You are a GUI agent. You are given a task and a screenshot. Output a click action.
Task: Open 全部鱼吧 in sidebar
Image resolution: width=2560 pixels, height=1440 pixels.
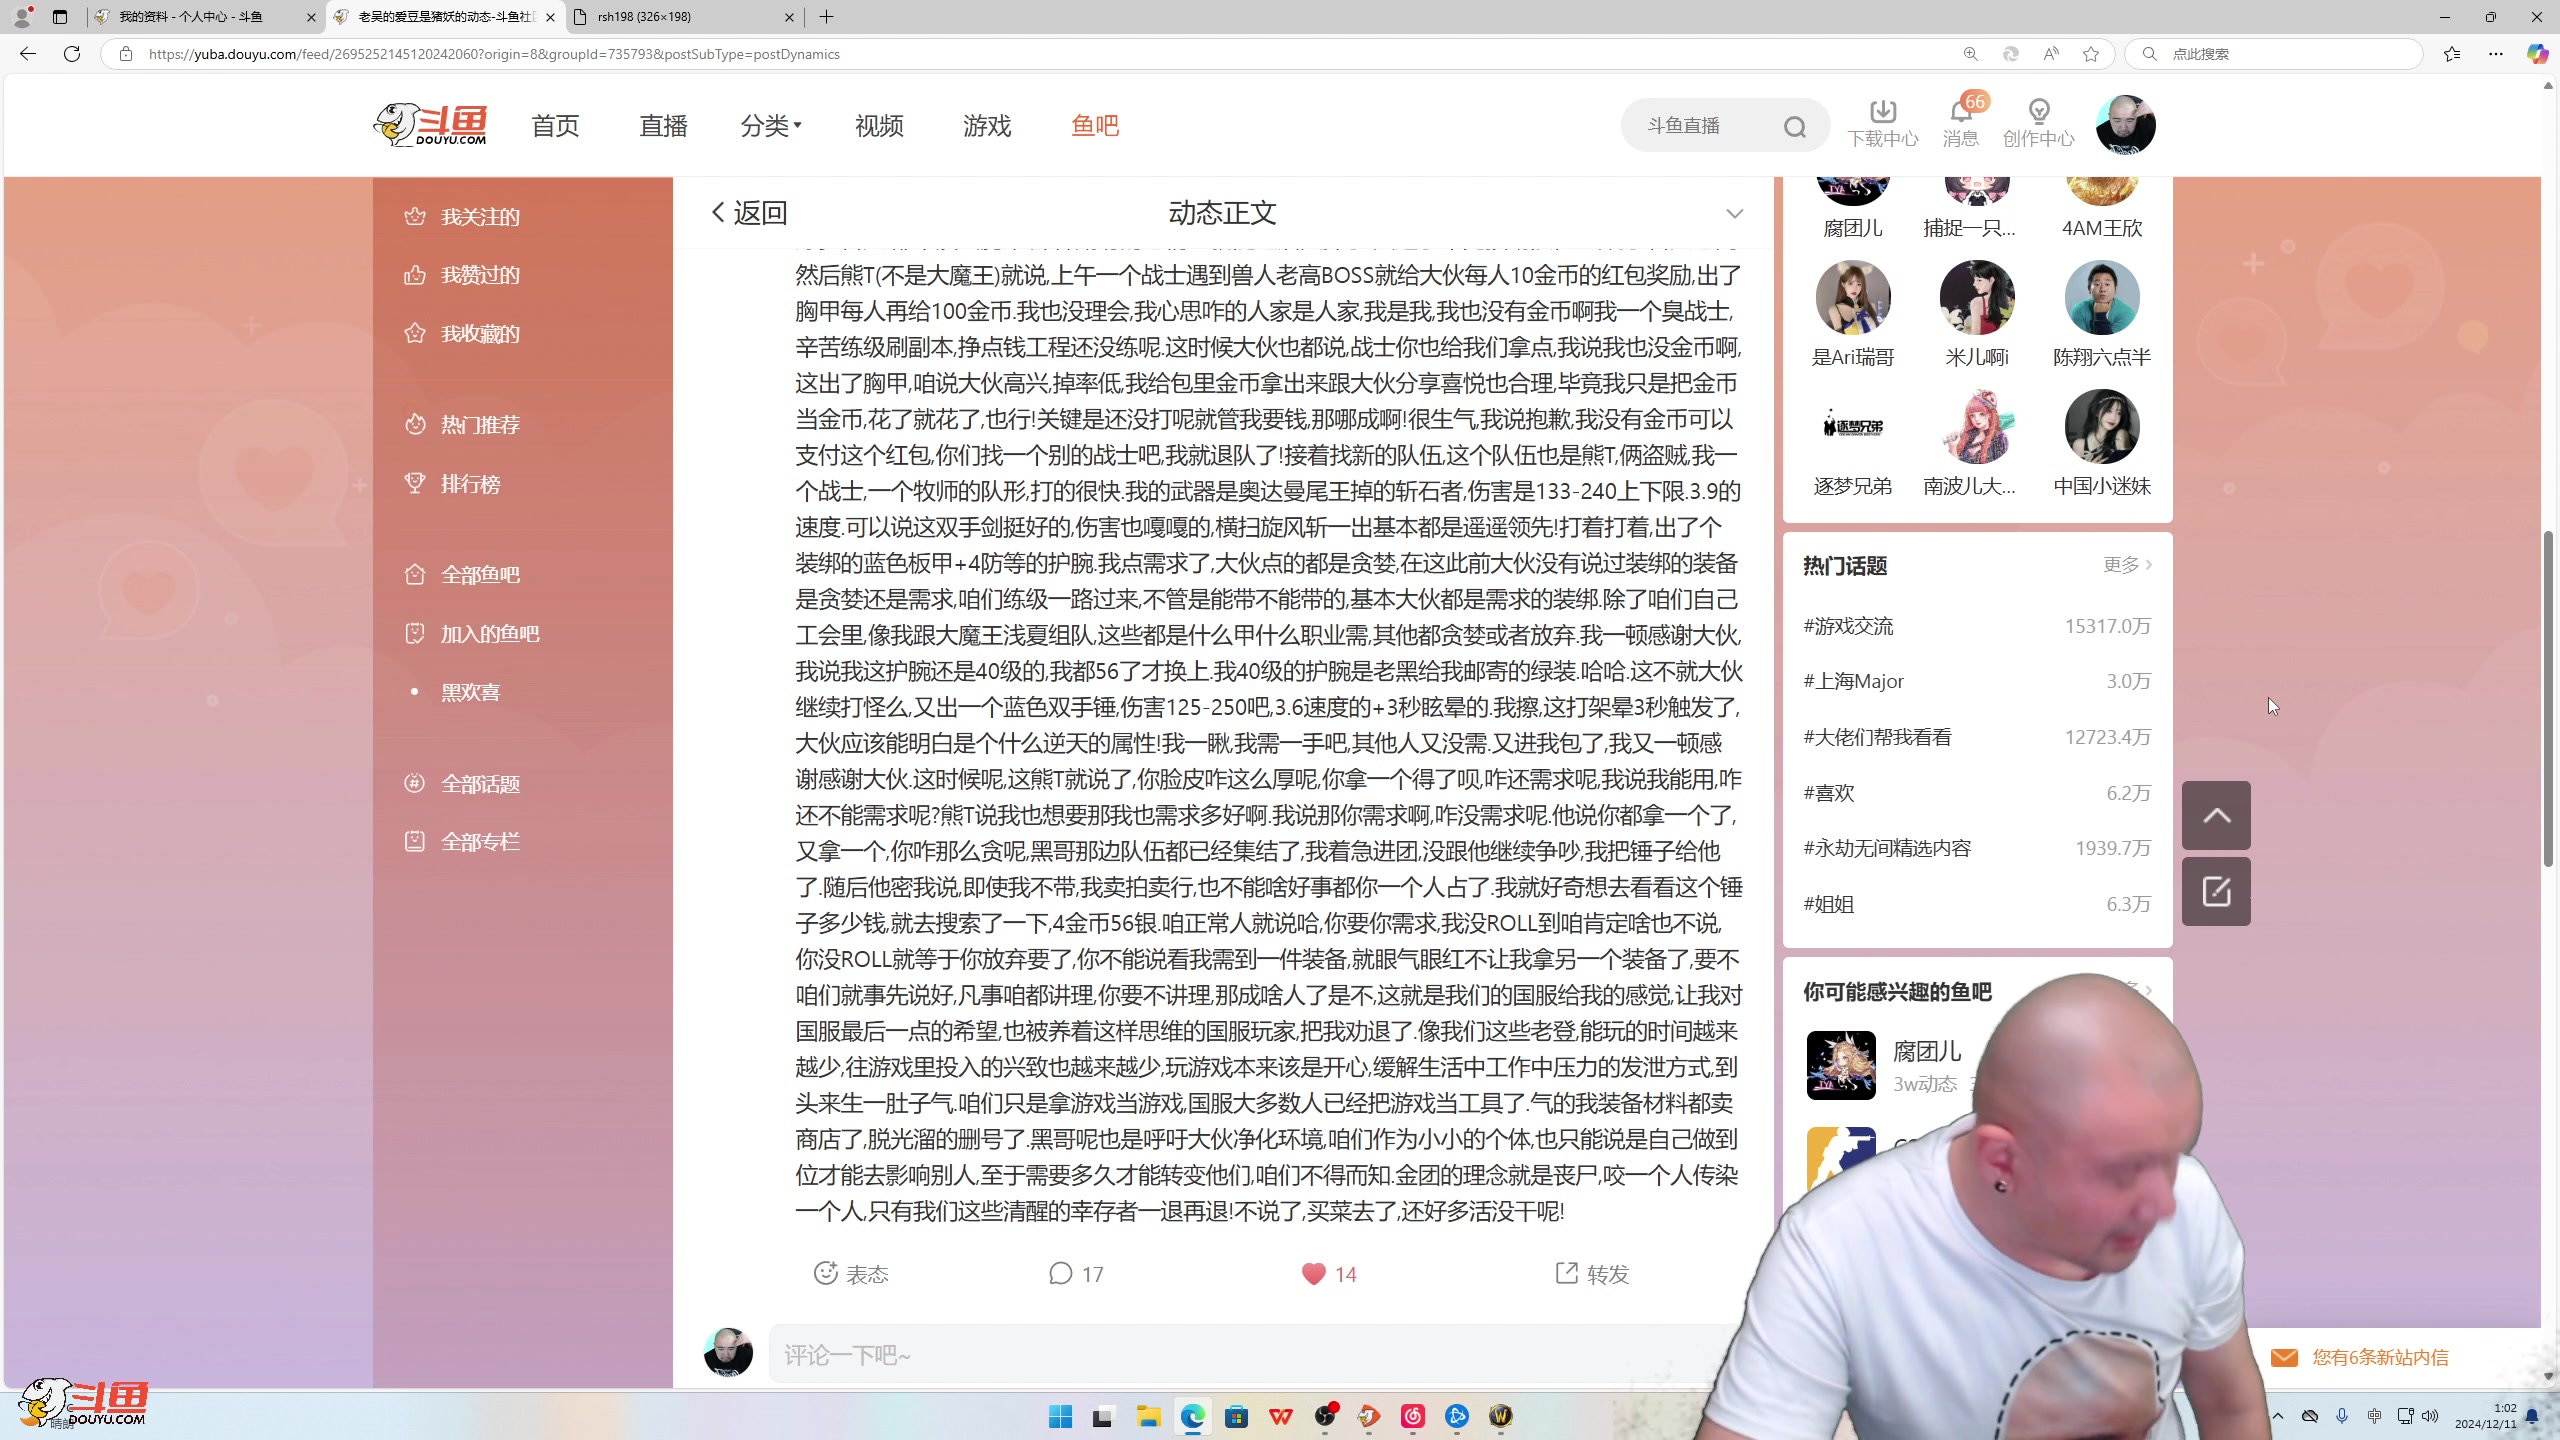pos(461,575)
